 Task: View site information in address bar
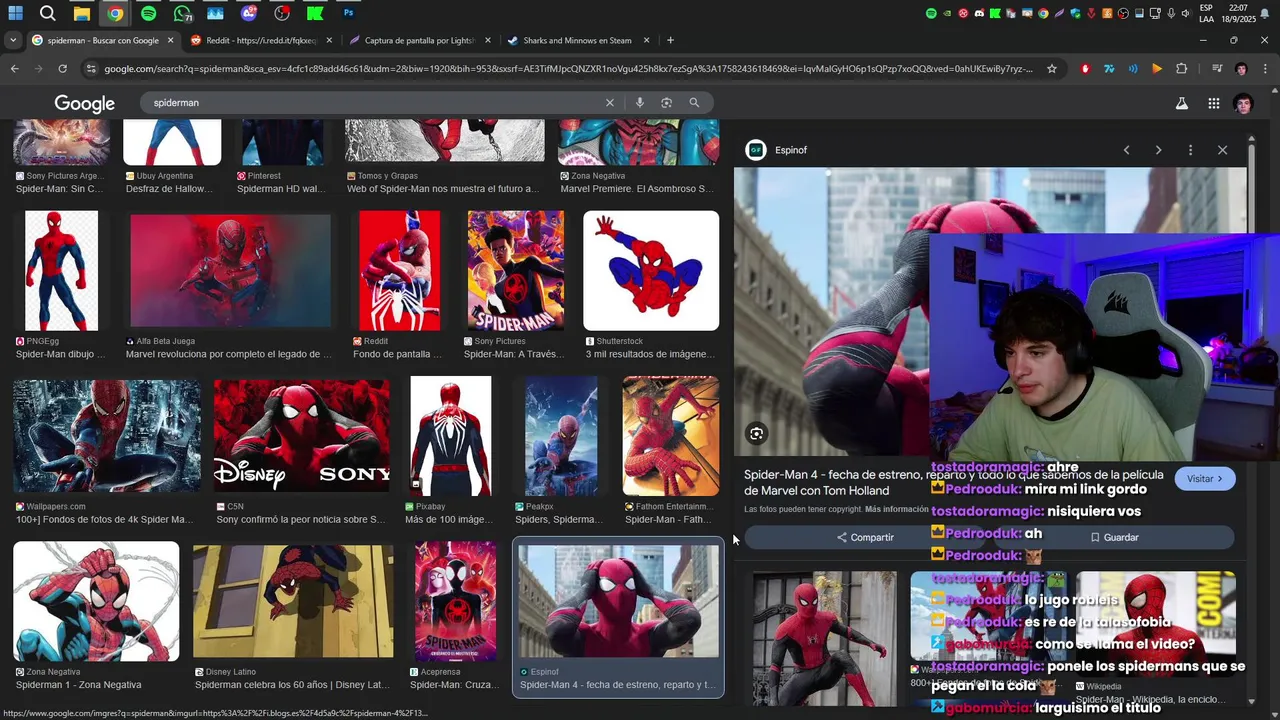click(92, 69)
